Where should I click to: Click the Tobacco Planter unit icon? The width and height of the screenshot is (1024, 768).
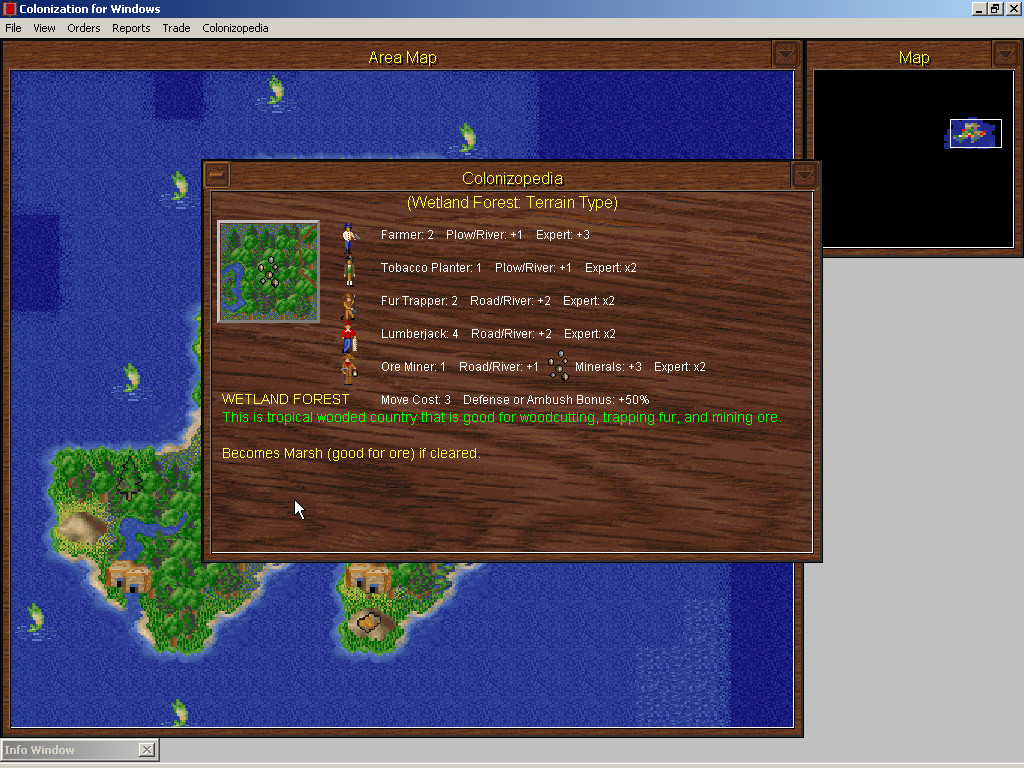click(349, 270)
